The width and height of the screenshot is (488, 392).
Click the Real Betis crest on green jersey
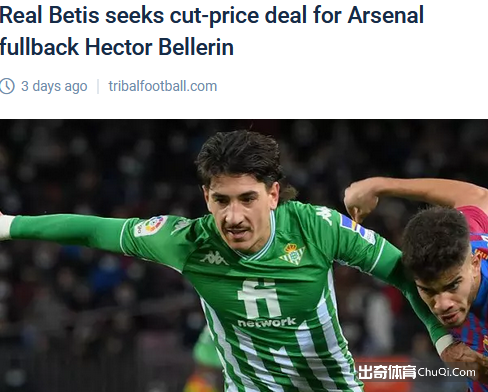[x=292, y=254]
